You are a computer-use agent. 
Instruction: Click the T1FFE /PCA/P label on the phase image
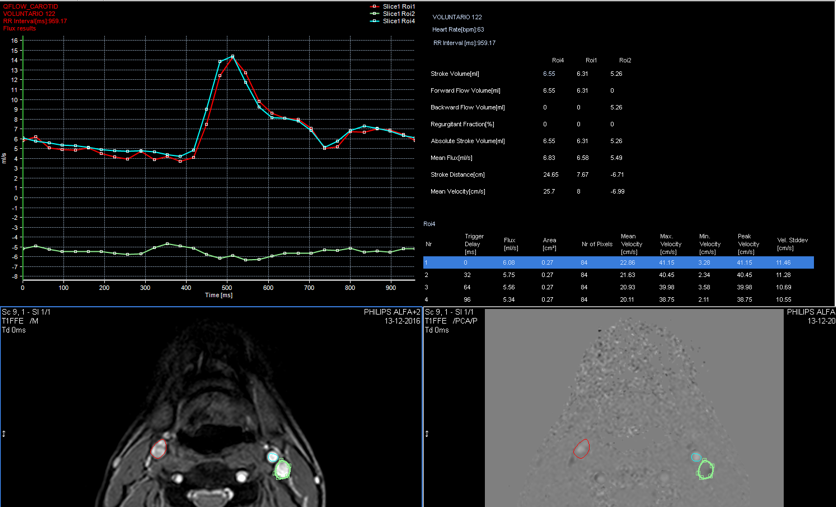pos(451,321)
